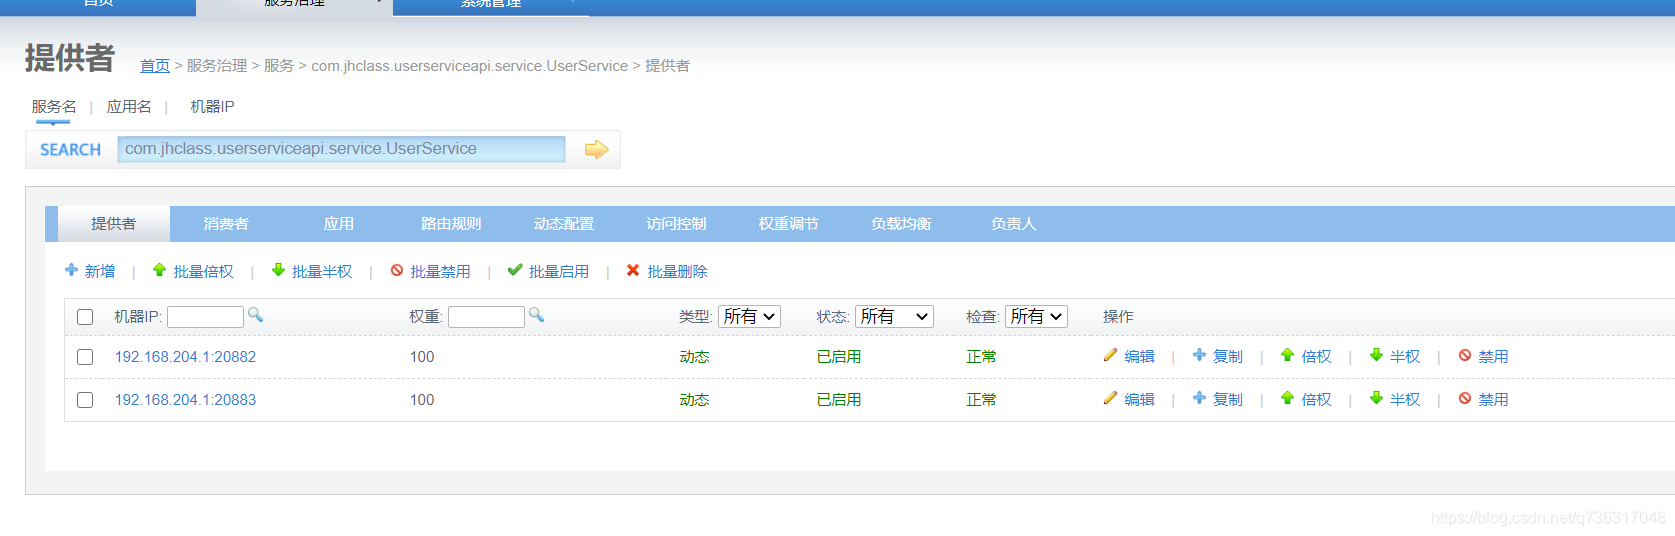Switch to the 提供者 tab
The height and width of the screenshot is (536, 1675).
[x=113, y=224]
